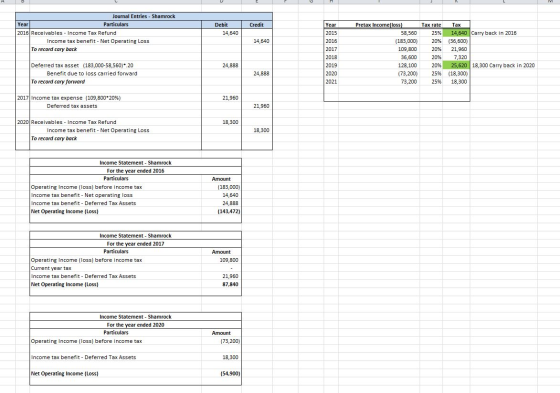Click the 'To record cary forward' note

click(x=58, y=82)
